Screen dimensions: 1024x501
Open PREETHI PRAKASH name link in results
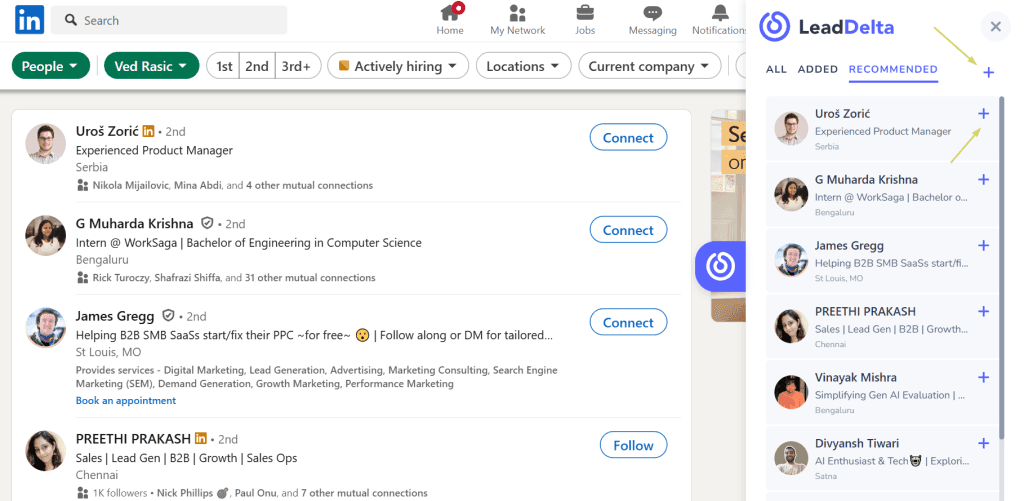tap(133, 438)
